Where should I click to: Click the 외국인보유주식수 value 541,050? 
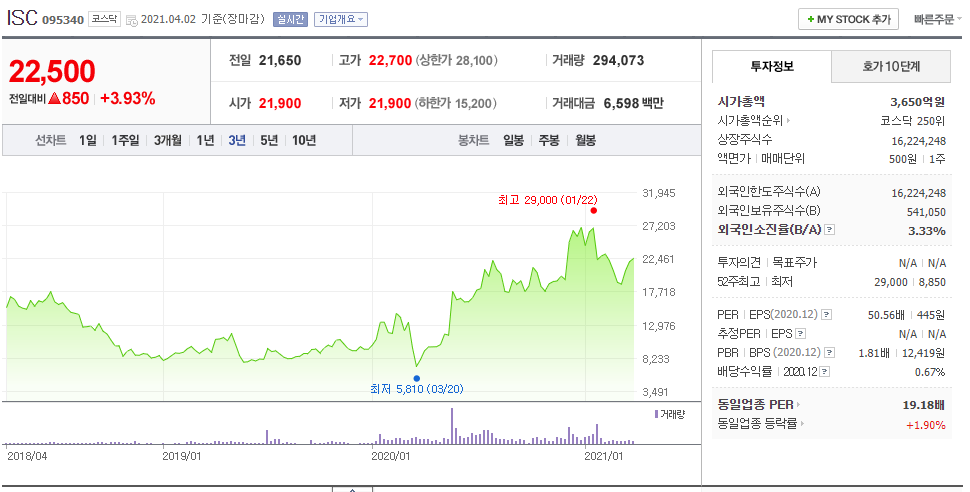coord(926,212)
